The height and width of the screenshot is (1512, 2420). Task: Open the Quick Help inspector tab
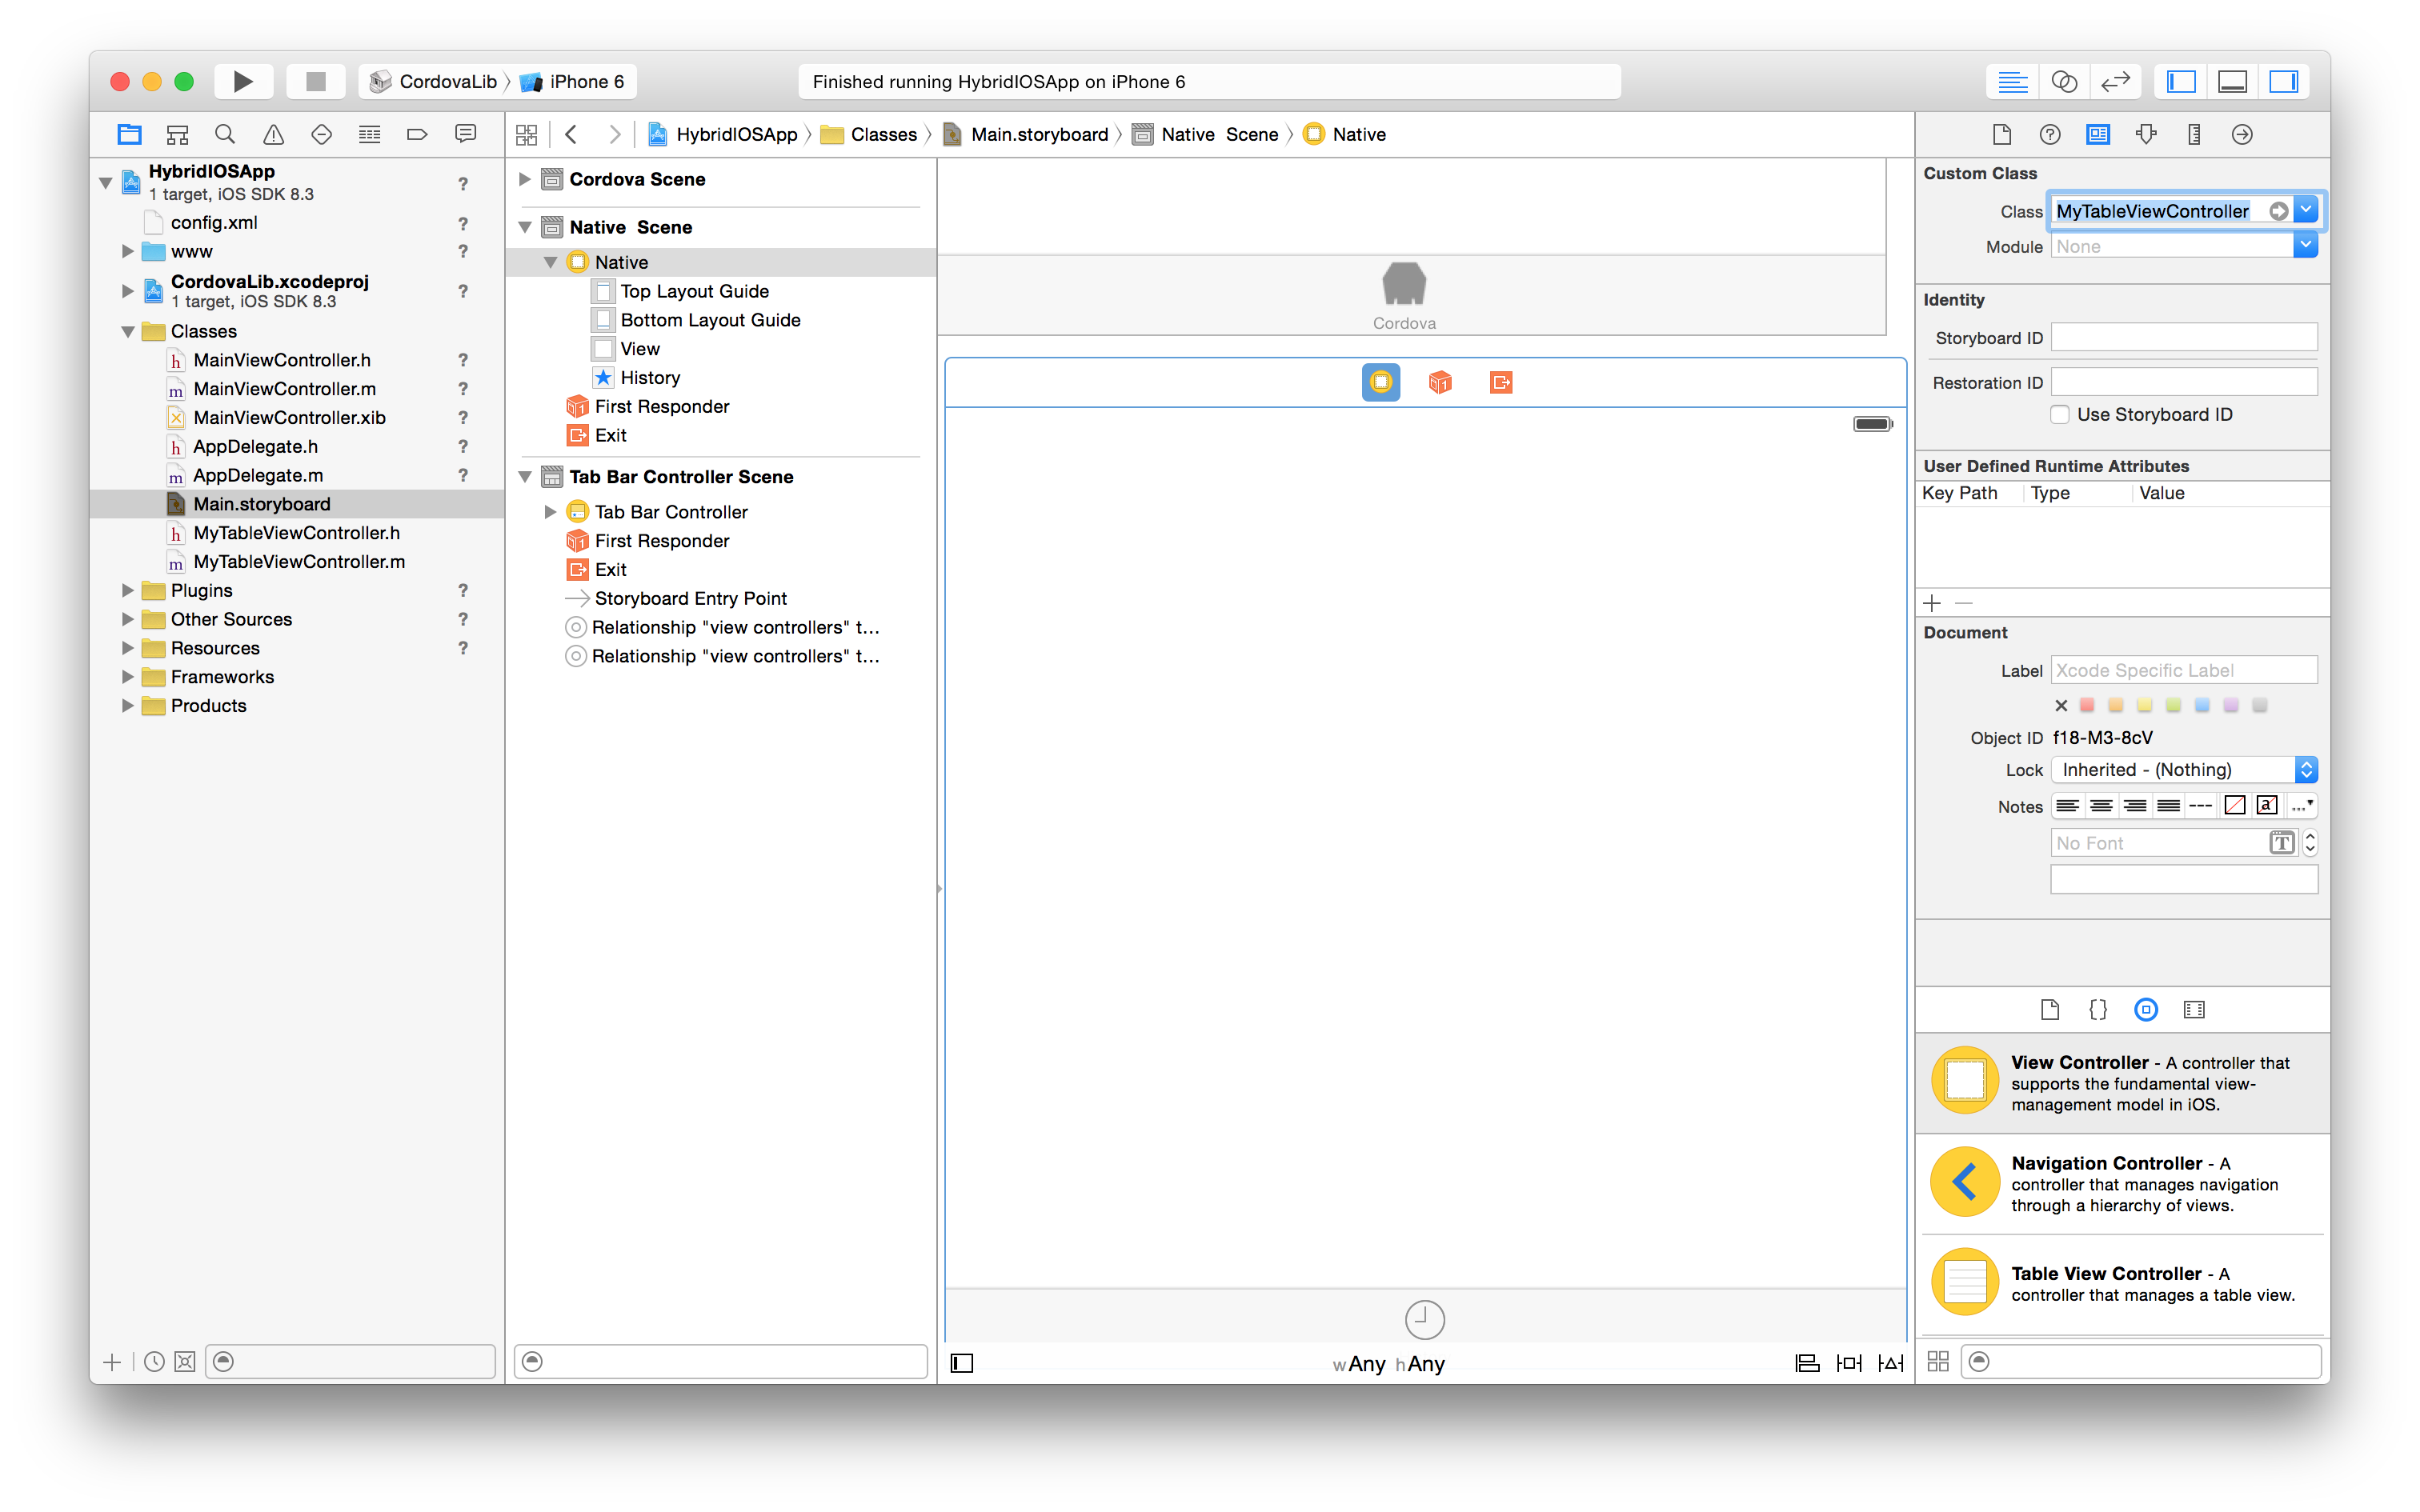pos(2050,134)
